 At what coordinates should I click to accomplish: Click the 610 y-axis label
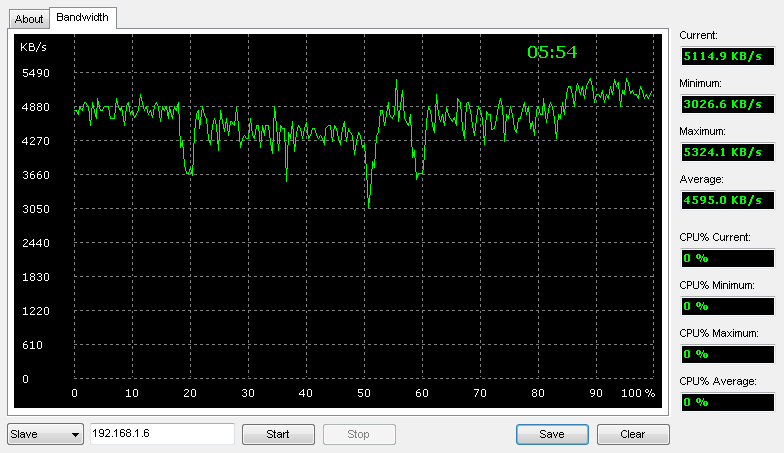(32, 346)
